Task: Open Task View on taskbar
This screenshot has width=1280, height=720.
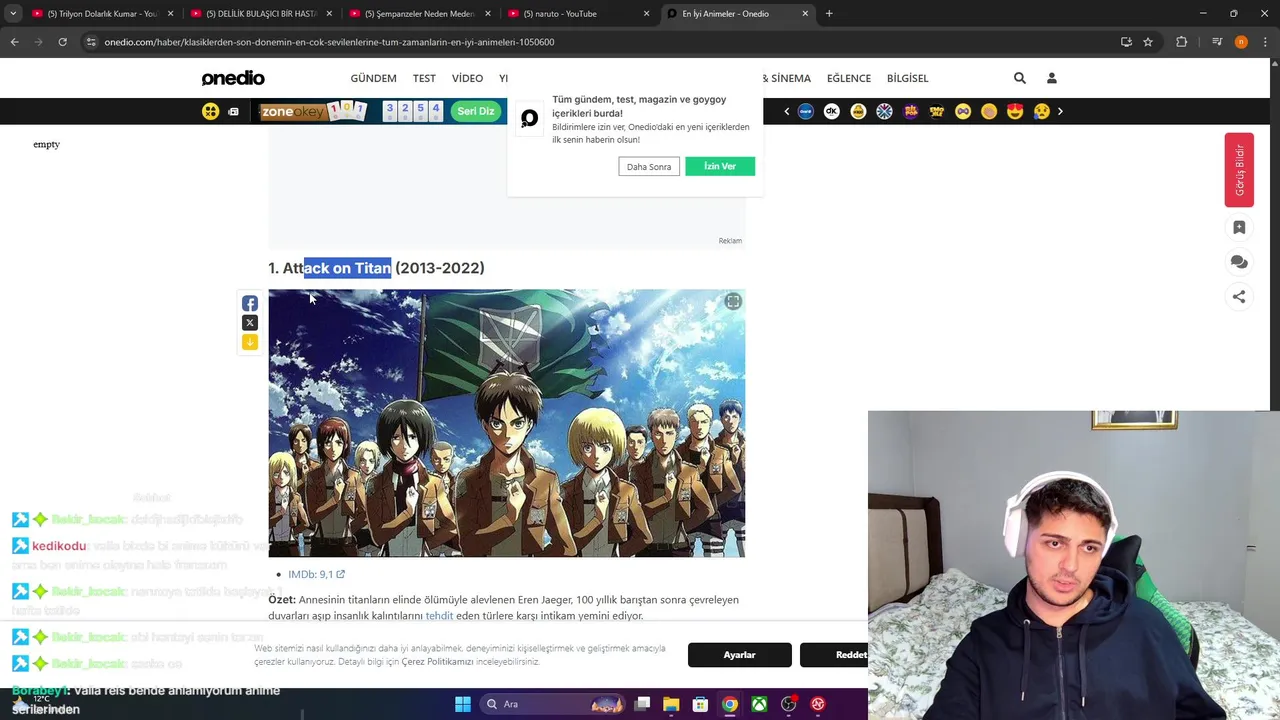Action: [642, 704]
